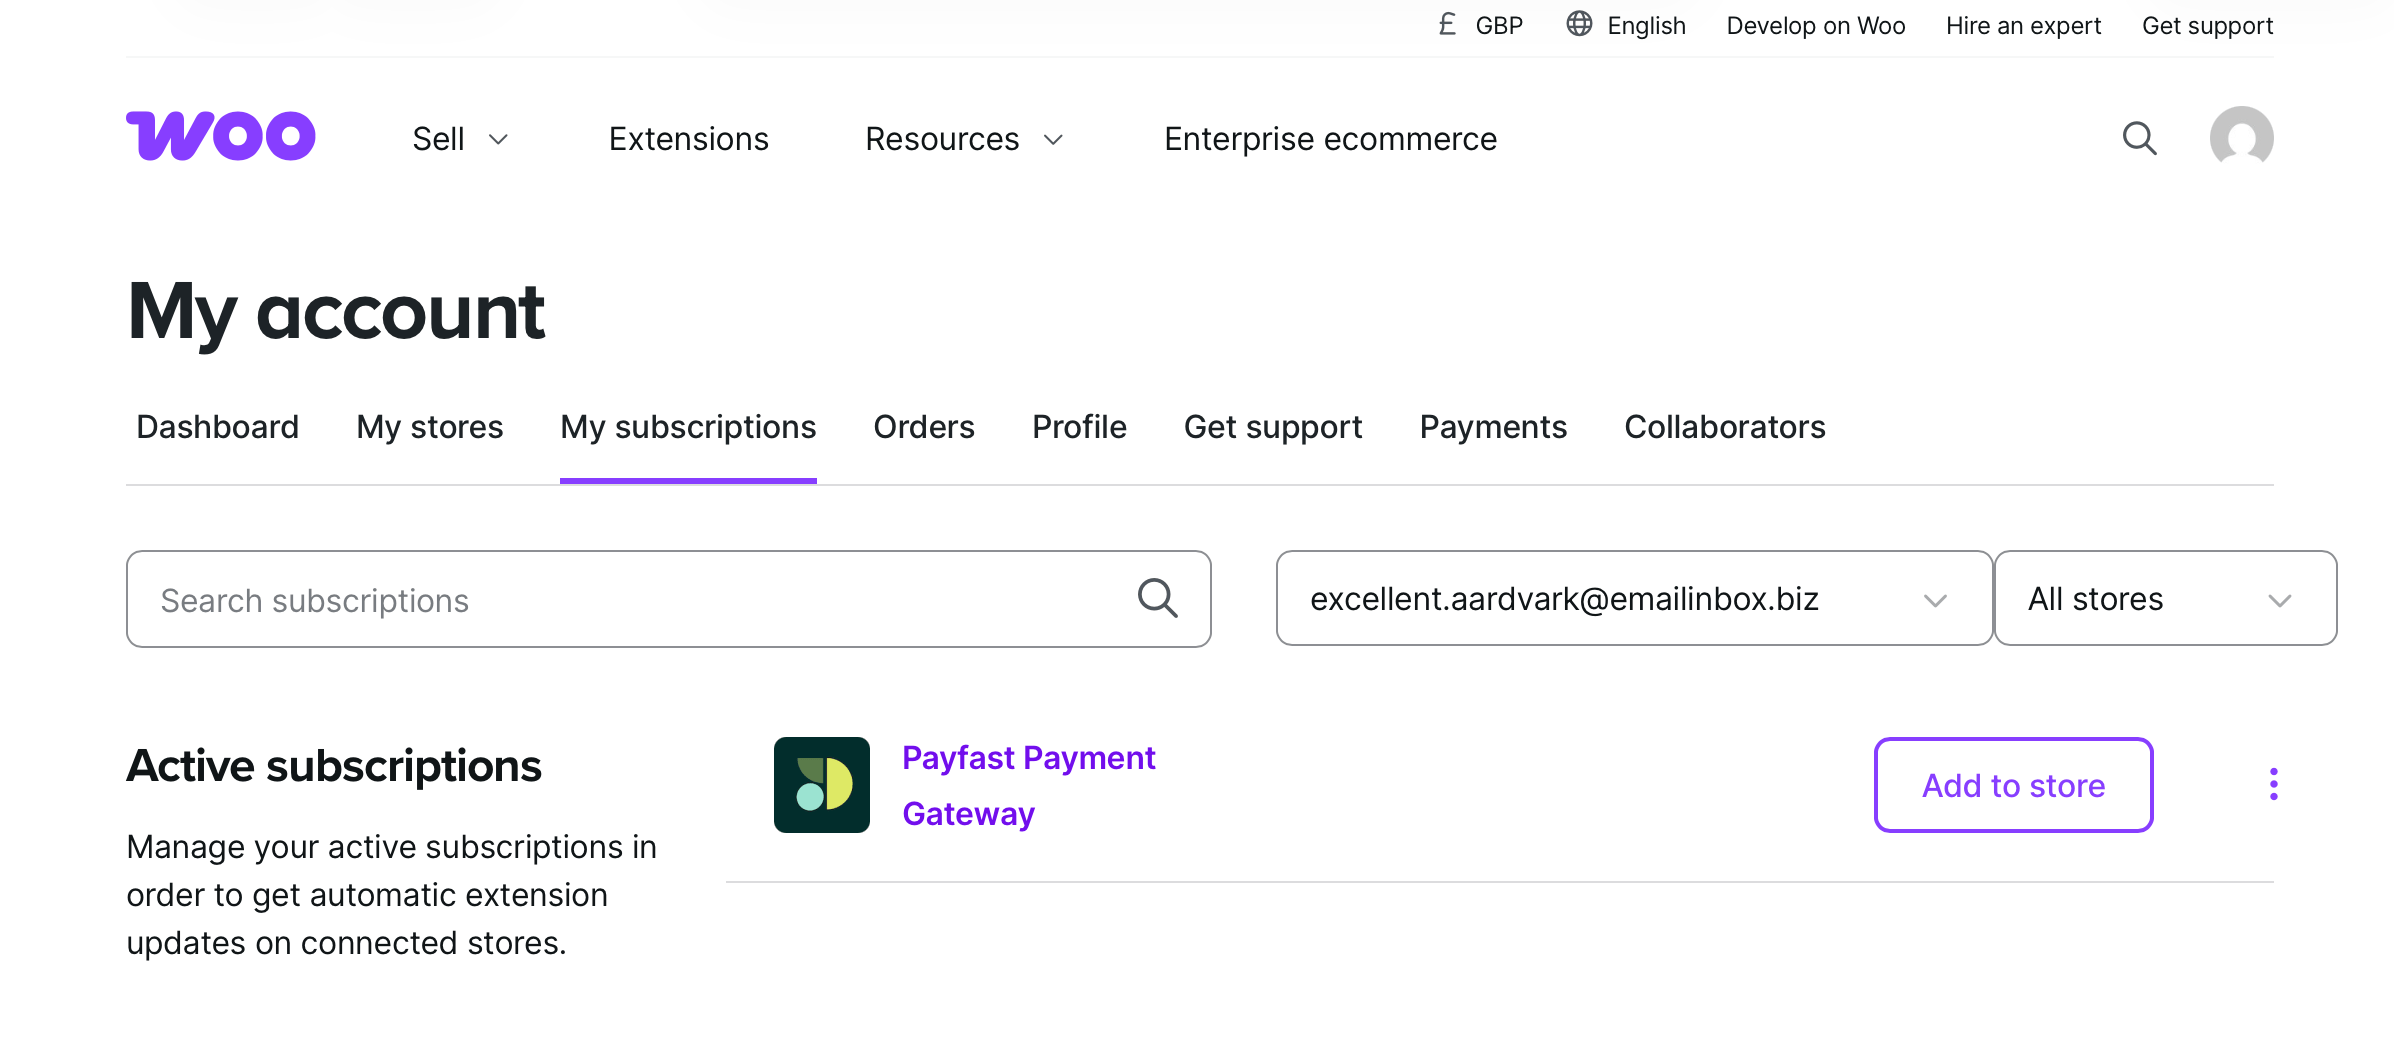Open the three-dot subscription options menu
This screenshot has height=1064, width=2394.
pos(2273,784)
